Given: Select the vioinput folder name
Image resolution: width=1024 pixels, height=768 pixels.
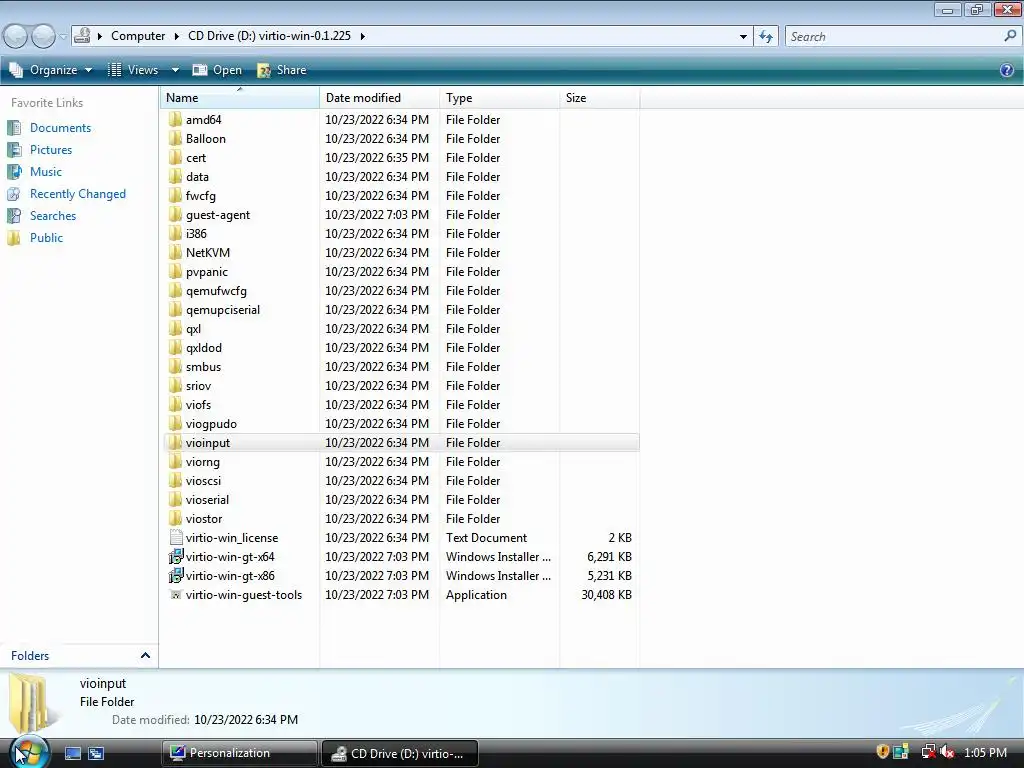Looking at the screenshot, I should tap(208, 443).
